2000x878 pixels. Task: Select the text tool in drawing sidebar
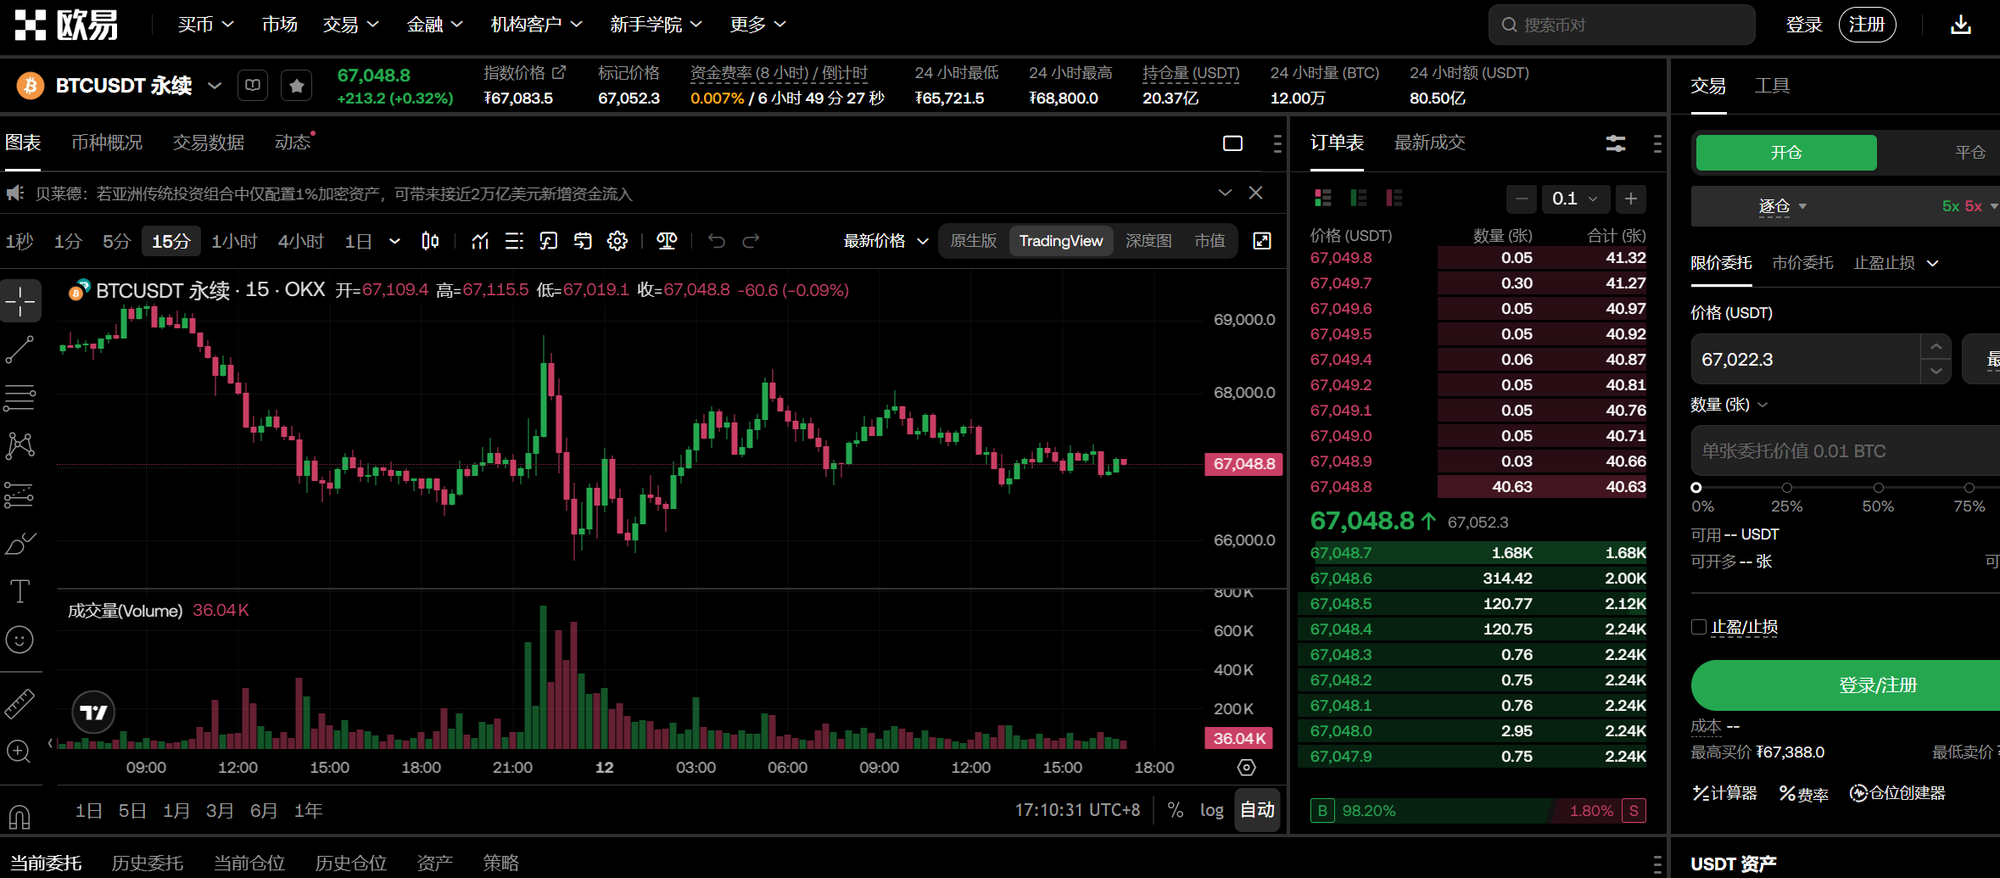20,591
